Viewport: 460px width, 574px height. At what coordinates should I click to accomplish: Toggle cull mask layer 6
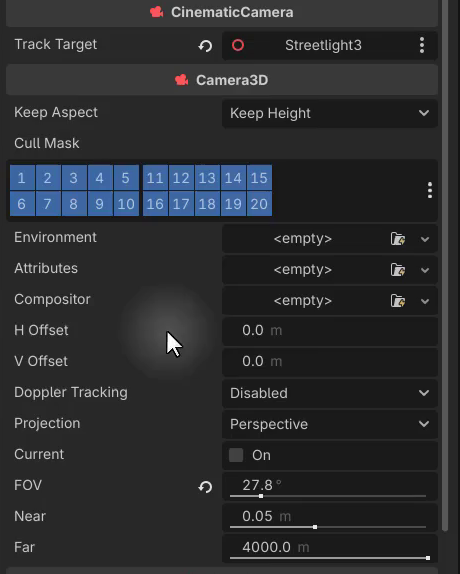click(22, 204)
